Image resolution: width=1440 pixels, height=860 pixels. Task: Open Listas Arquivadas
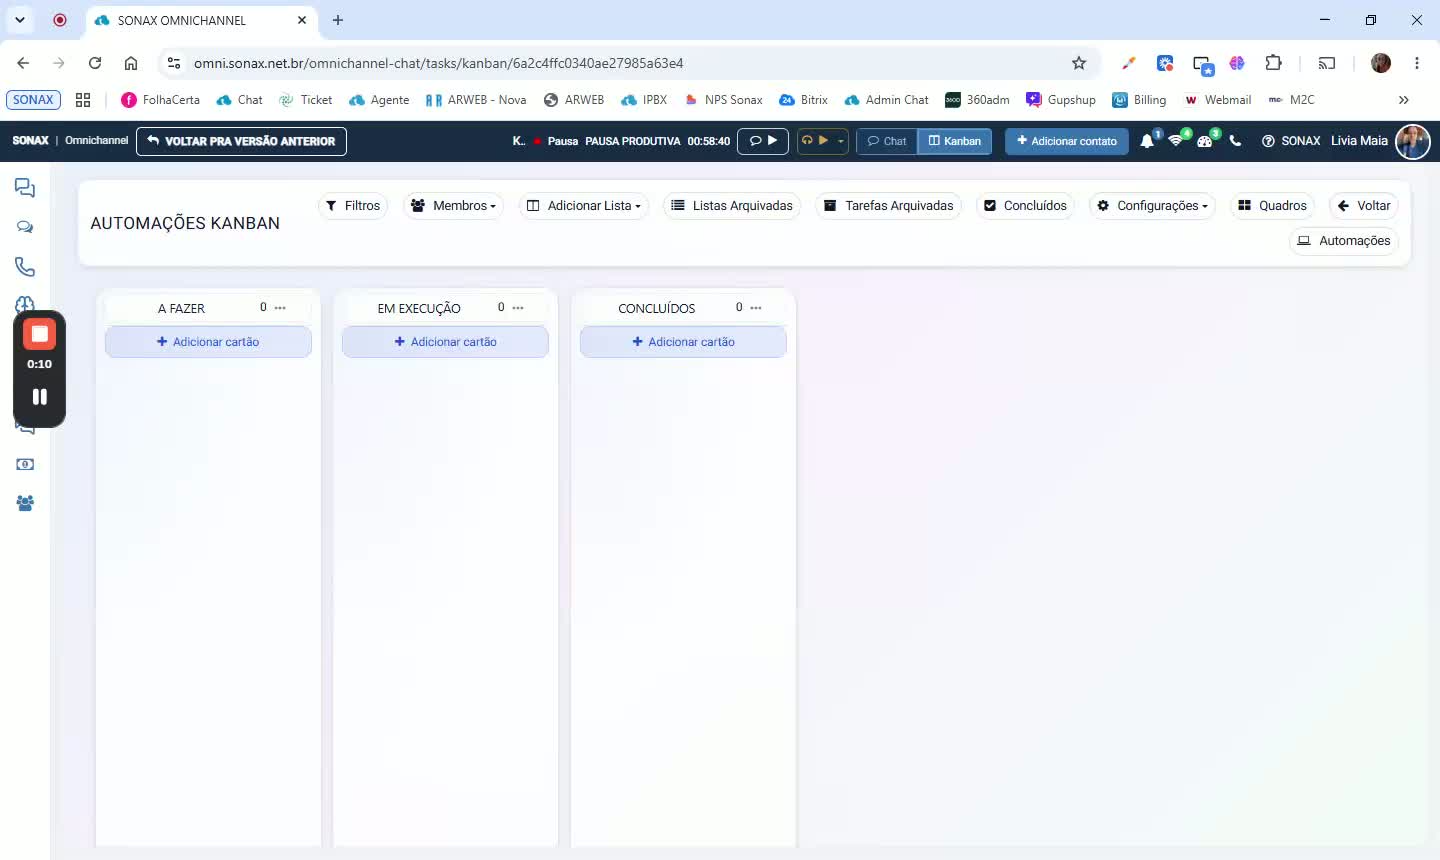[732, 206]
